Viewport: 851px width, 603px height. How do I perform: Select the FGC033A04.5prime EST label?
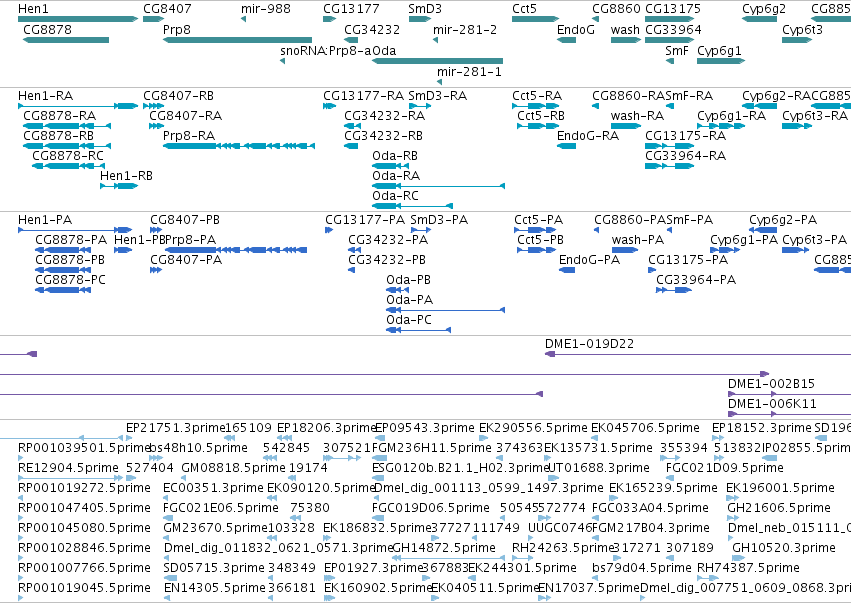650,507
